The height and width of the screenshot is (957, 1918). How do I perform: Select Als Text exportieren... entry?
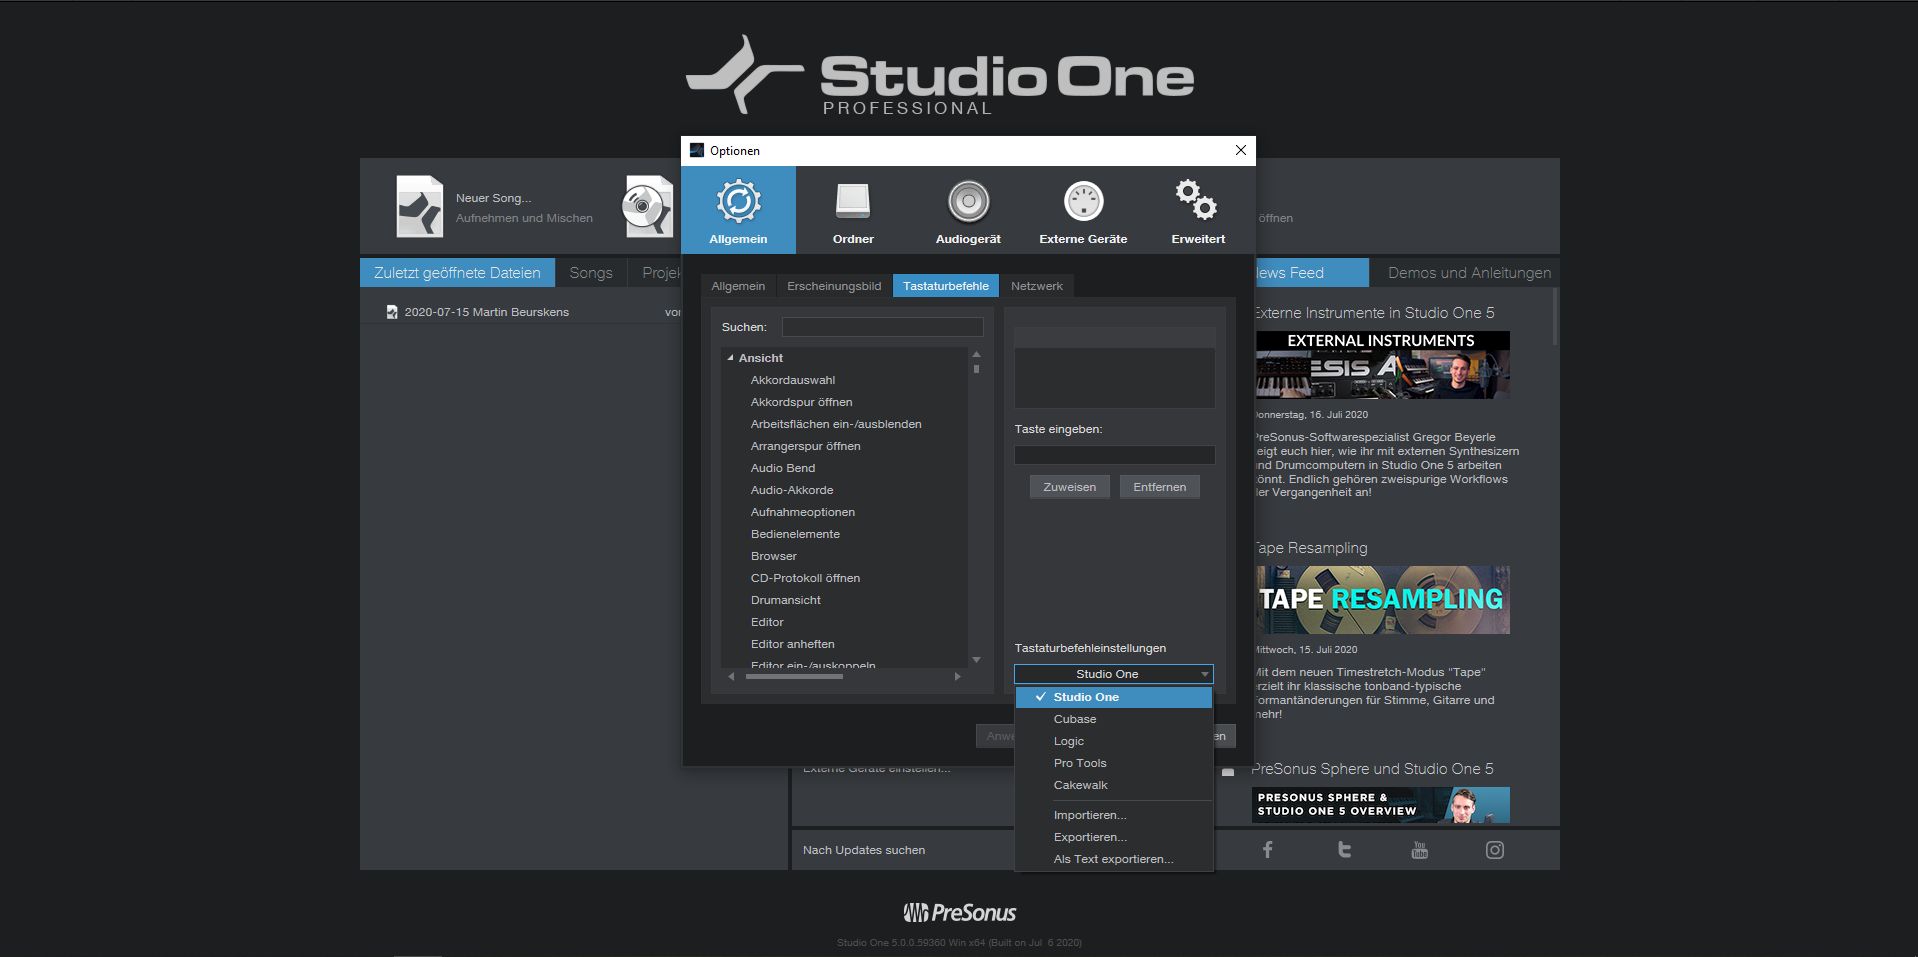[x=1113, y=859]
